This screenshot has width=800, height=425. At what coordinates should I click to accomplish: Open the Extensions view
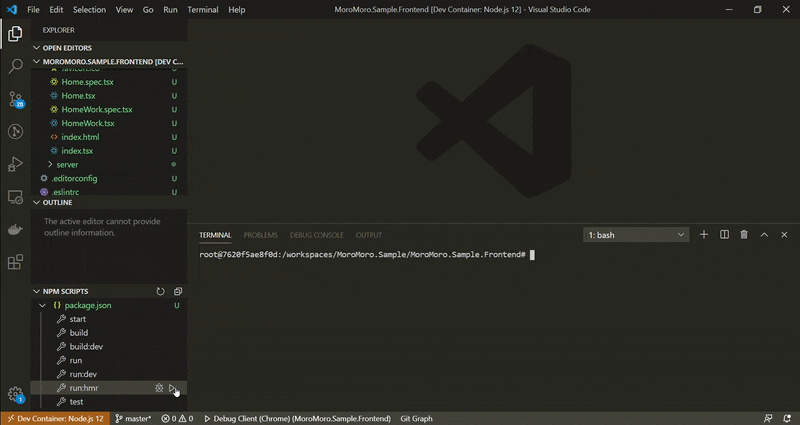pos(15,262)
